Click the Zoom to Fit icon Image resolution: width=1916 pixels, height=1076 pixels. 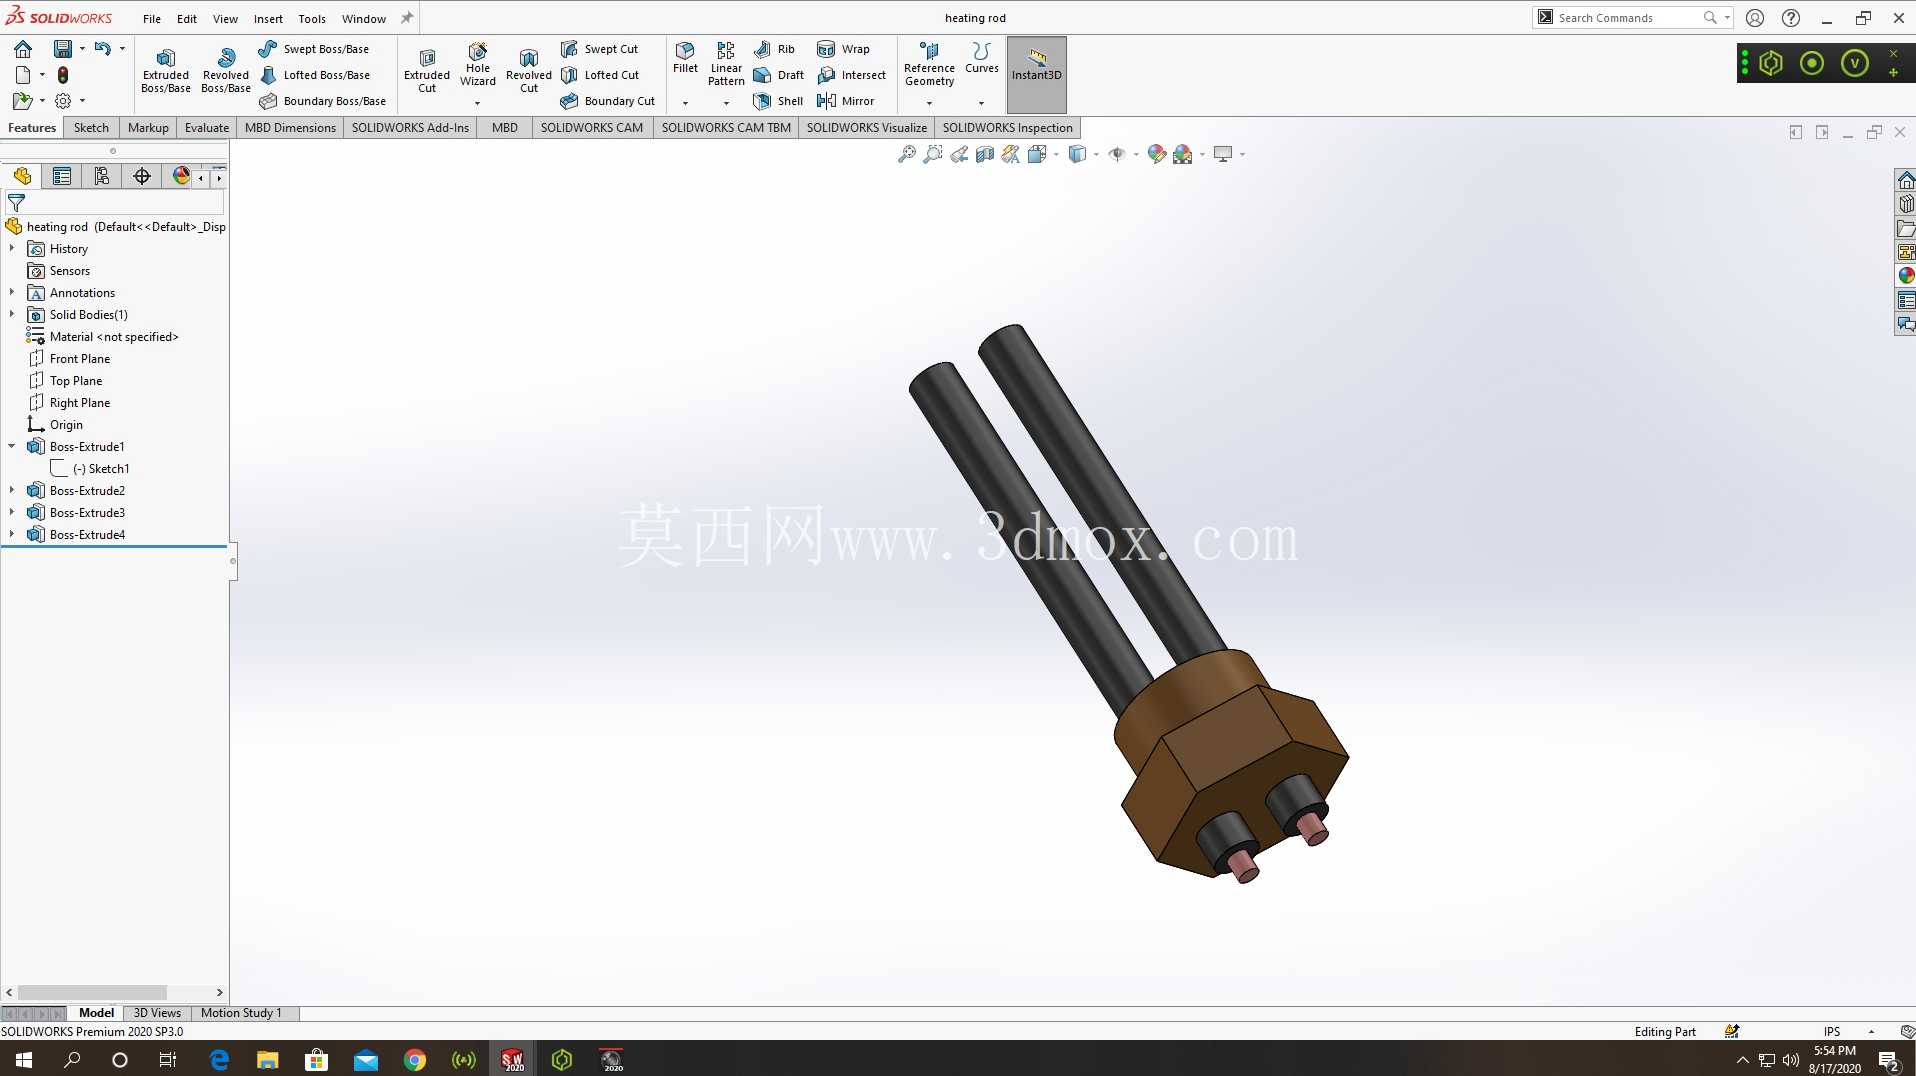click(907, 154)
